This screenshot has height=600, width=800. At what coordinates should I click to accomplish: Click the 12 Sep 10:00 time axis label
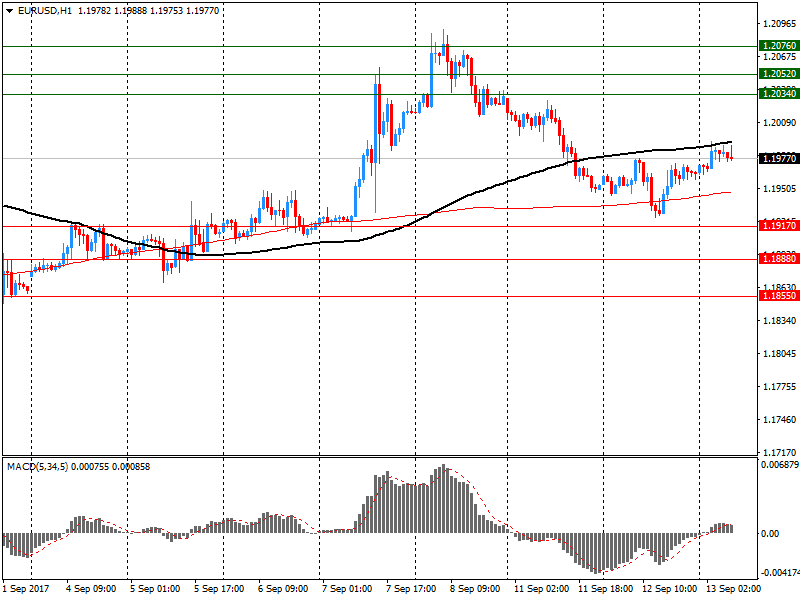pyautogui.click(x=669, y=589)
